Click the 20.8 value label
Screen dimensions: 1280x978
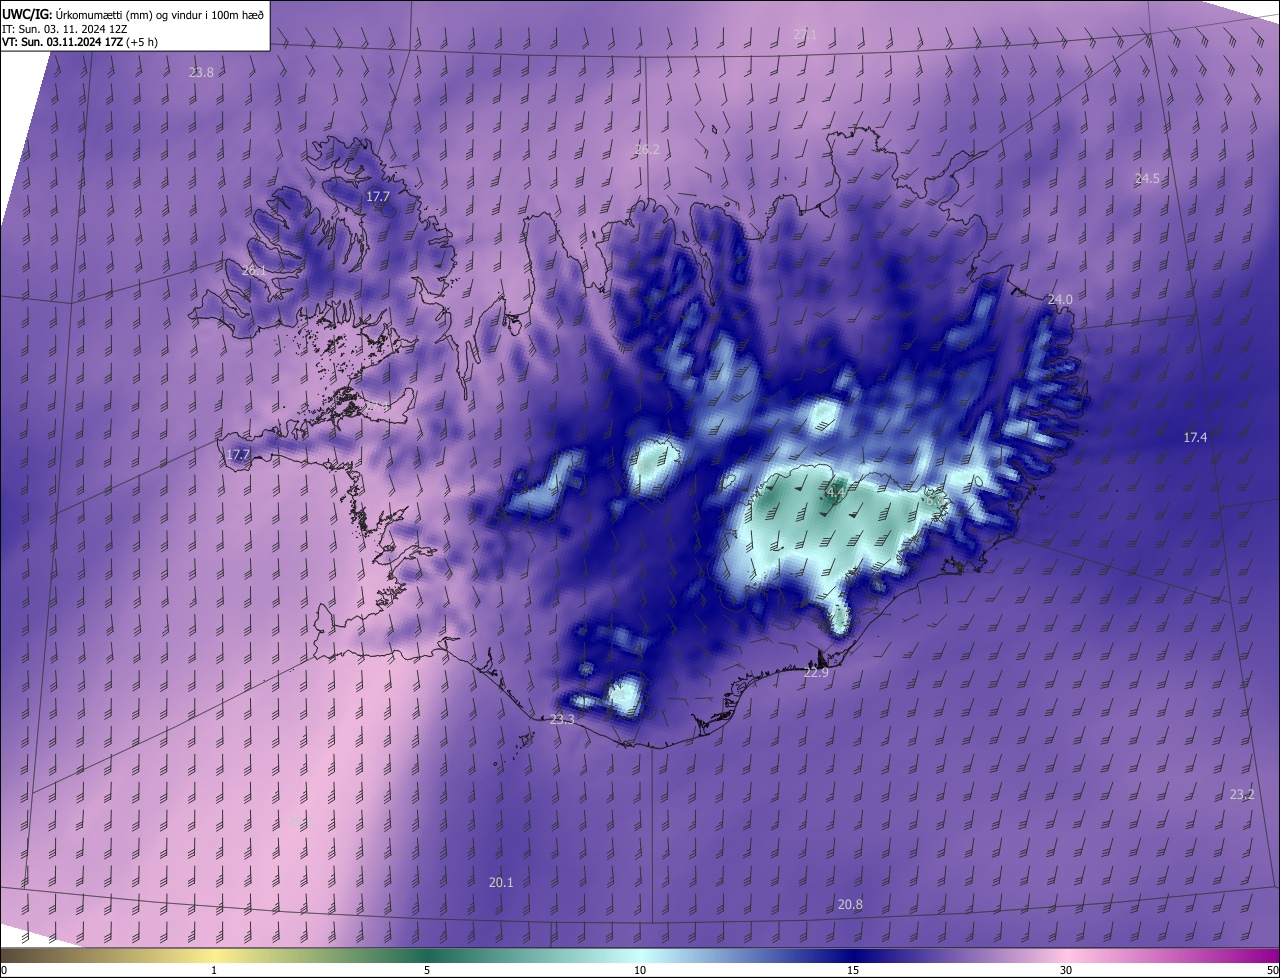[x=850, y=905]
